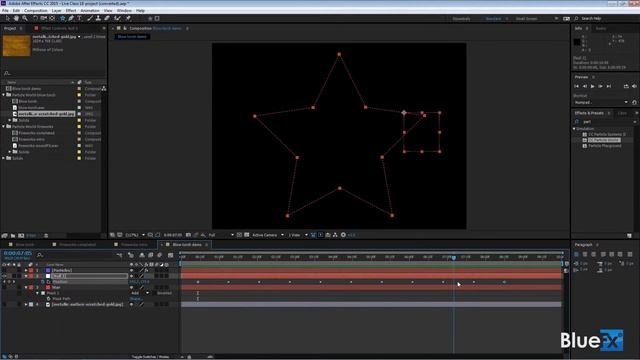The height and width of the screenshot is (360, 640).
Task: Select the Zoom tool in toolbar
Action: (x=25, y=18)
